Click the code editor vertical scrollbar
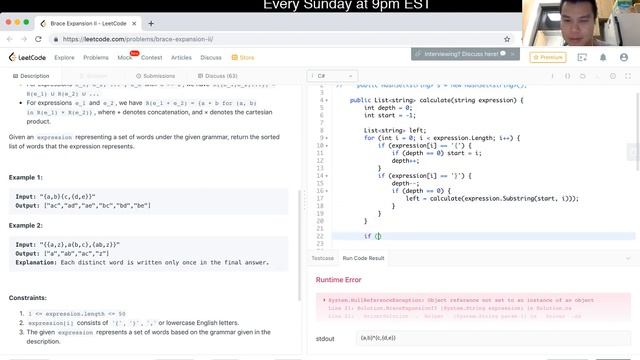This screenshot has height=360, width=640. click(x=638, y=131)
